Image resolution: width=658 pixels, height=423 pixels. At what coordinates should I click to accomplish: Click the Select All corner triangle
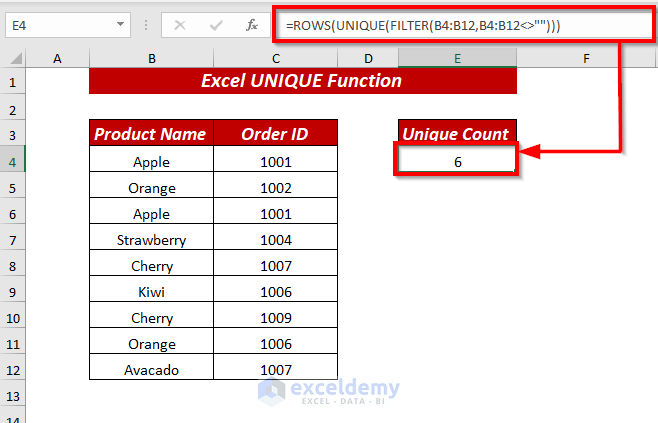click(x=16, y=58)
